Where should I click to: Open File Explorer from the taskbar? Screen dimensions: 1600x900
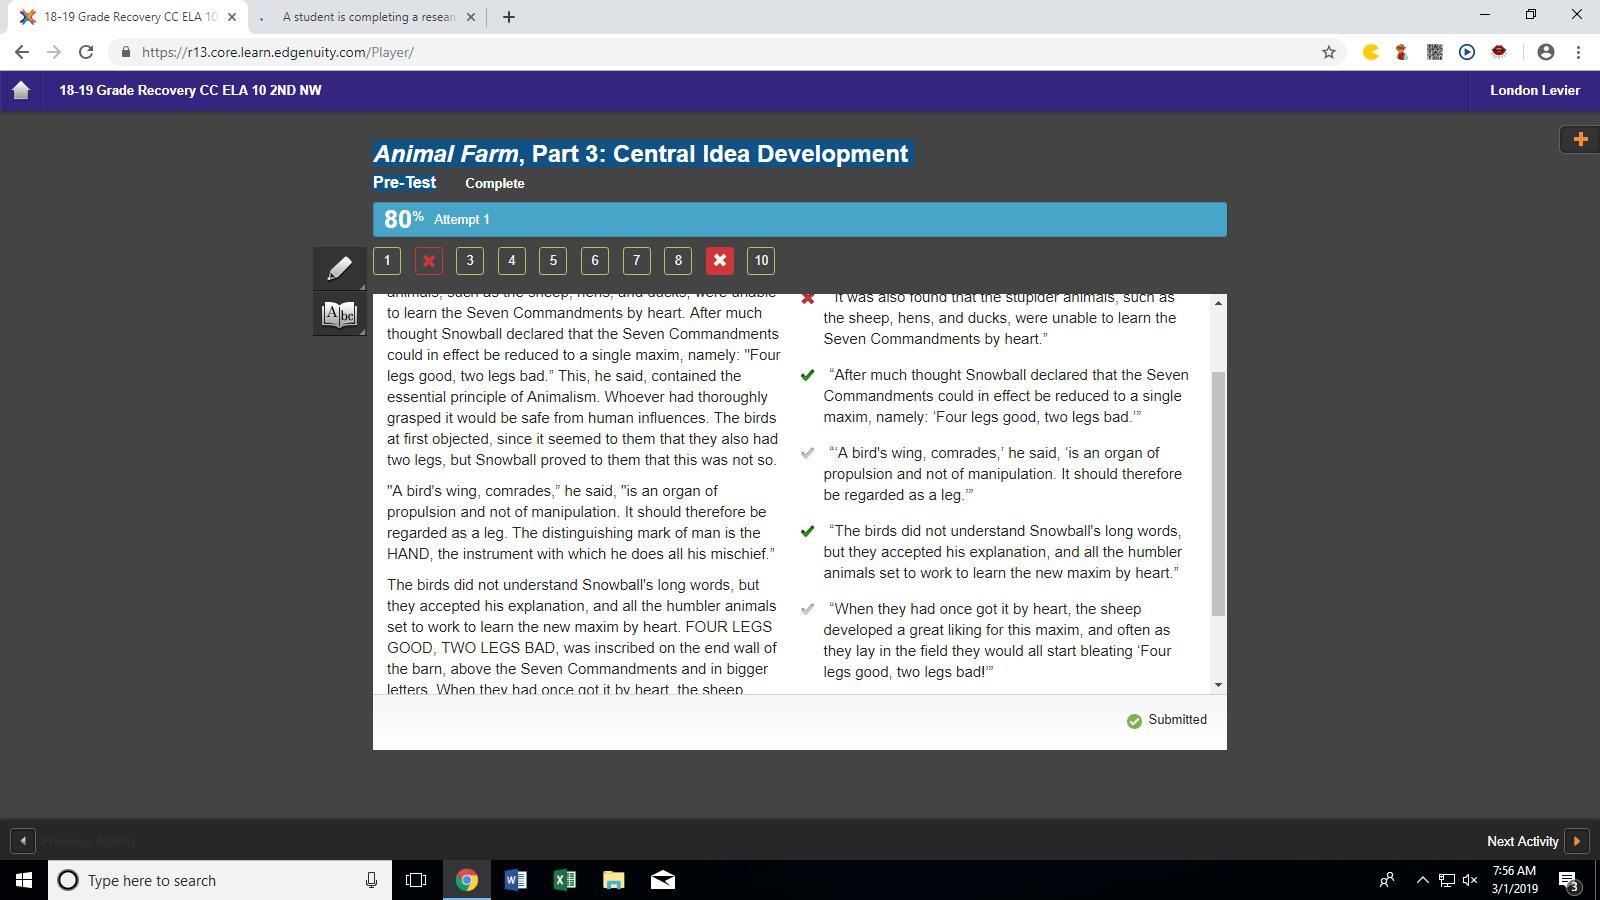[614, 880]
